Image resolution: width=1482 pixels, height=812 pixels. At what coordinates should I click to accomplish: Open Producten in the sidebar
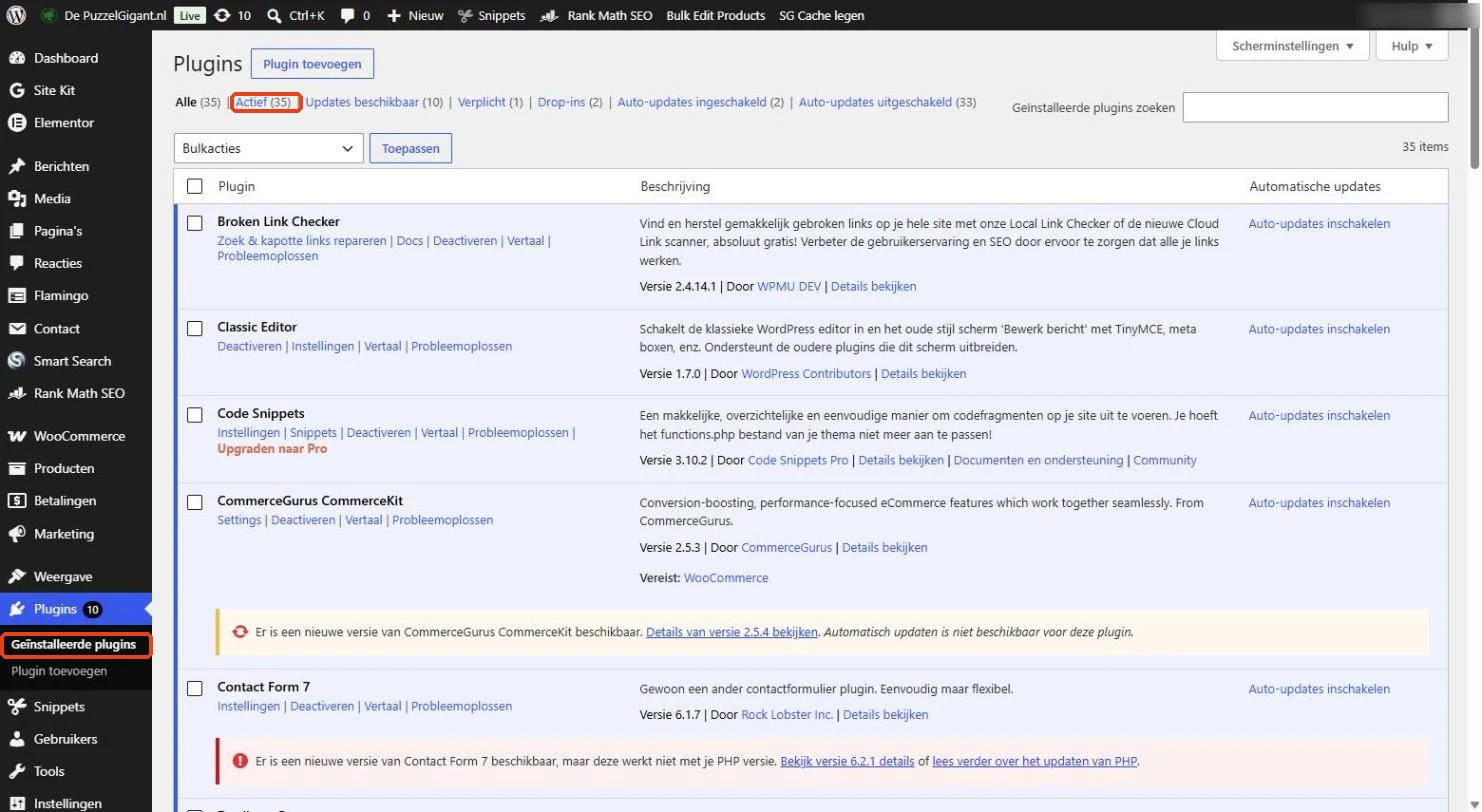[x=64, y=468]
